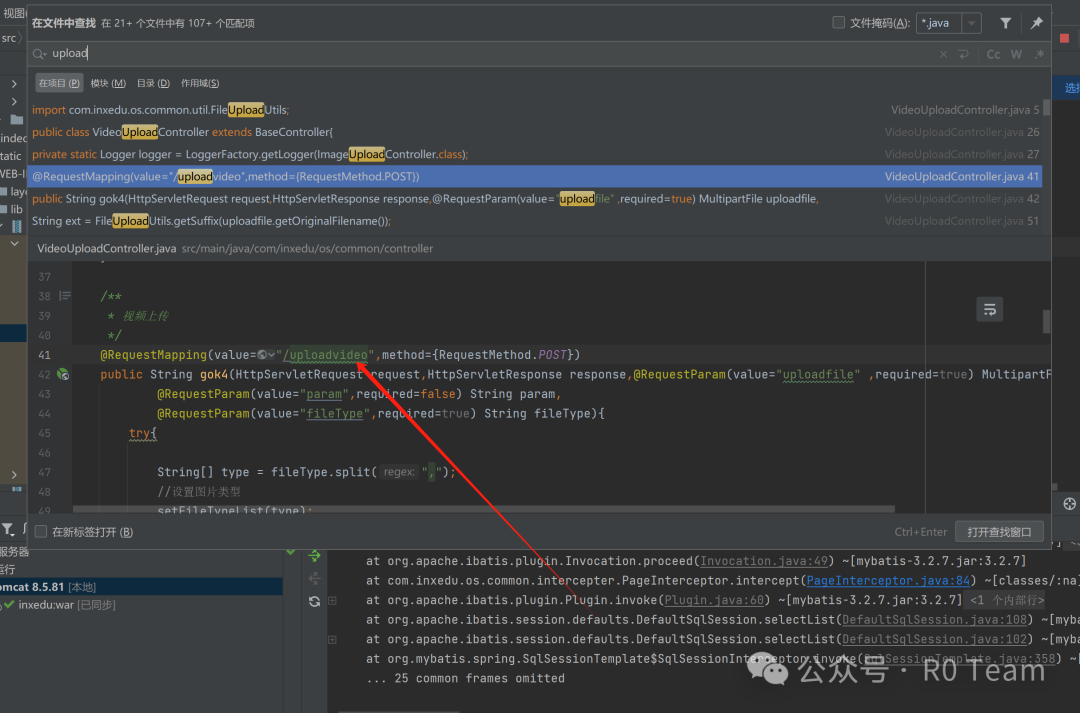The height and width of the screenshot is (713, 1080).
Task: Click the crosshair locate icon at right edge
Action: coord(1069,504)
